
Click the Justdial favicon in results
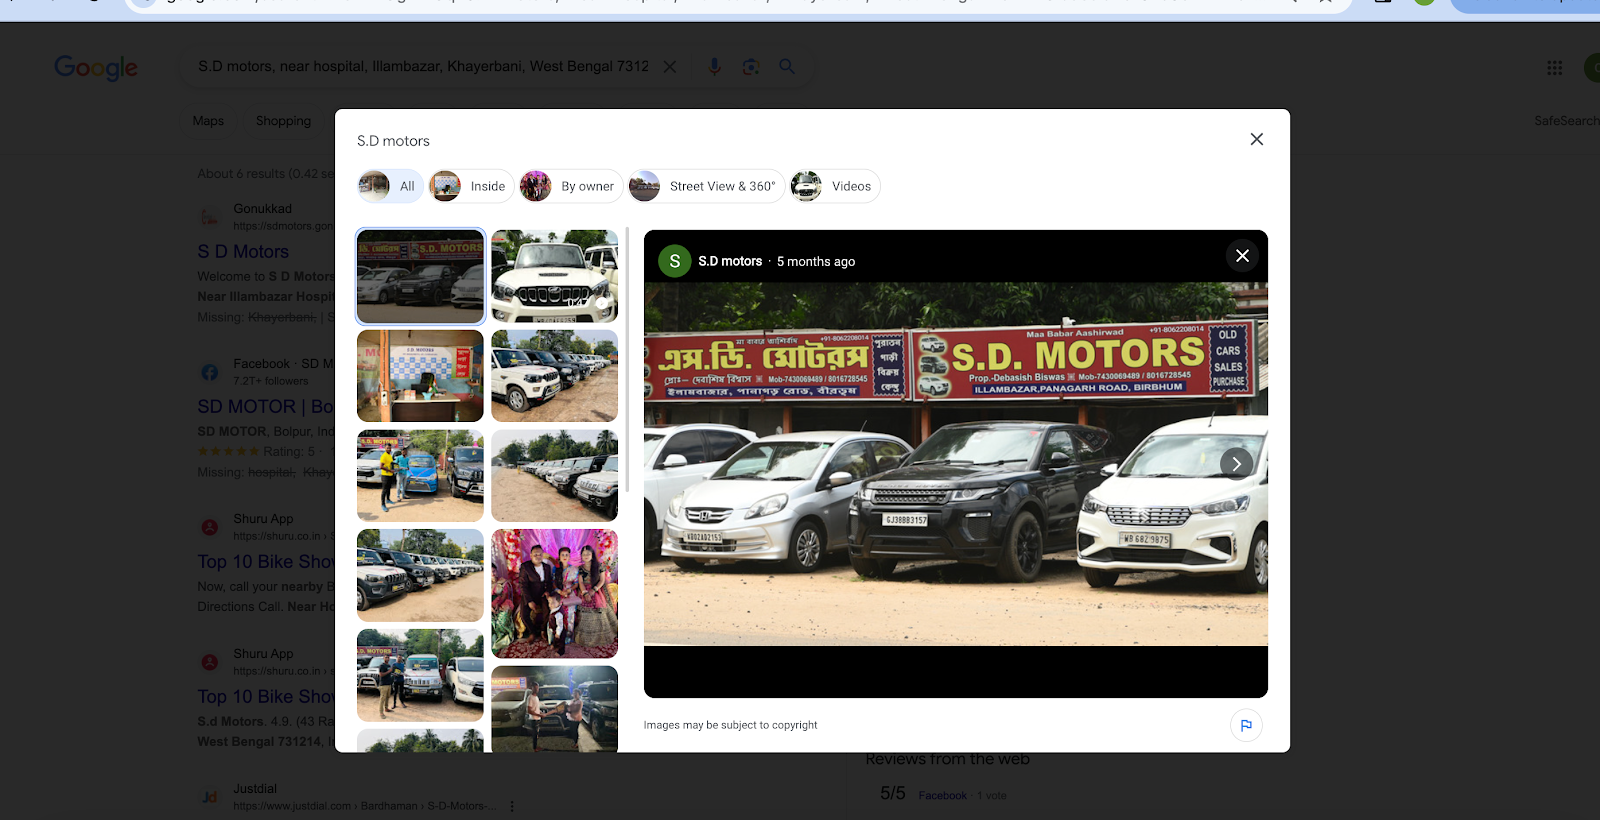click(209, 797)
